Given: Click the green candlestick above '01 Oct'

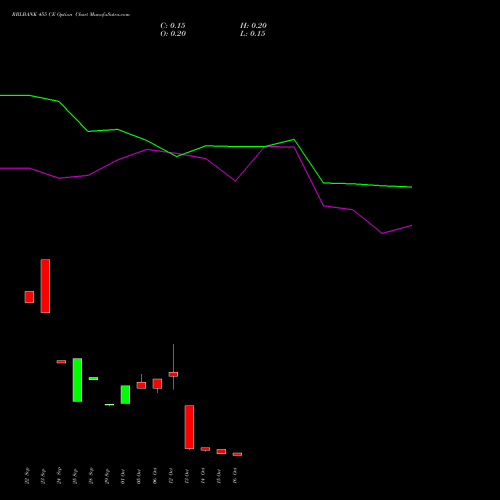Looking at the screenshot, I should point(125,395).
